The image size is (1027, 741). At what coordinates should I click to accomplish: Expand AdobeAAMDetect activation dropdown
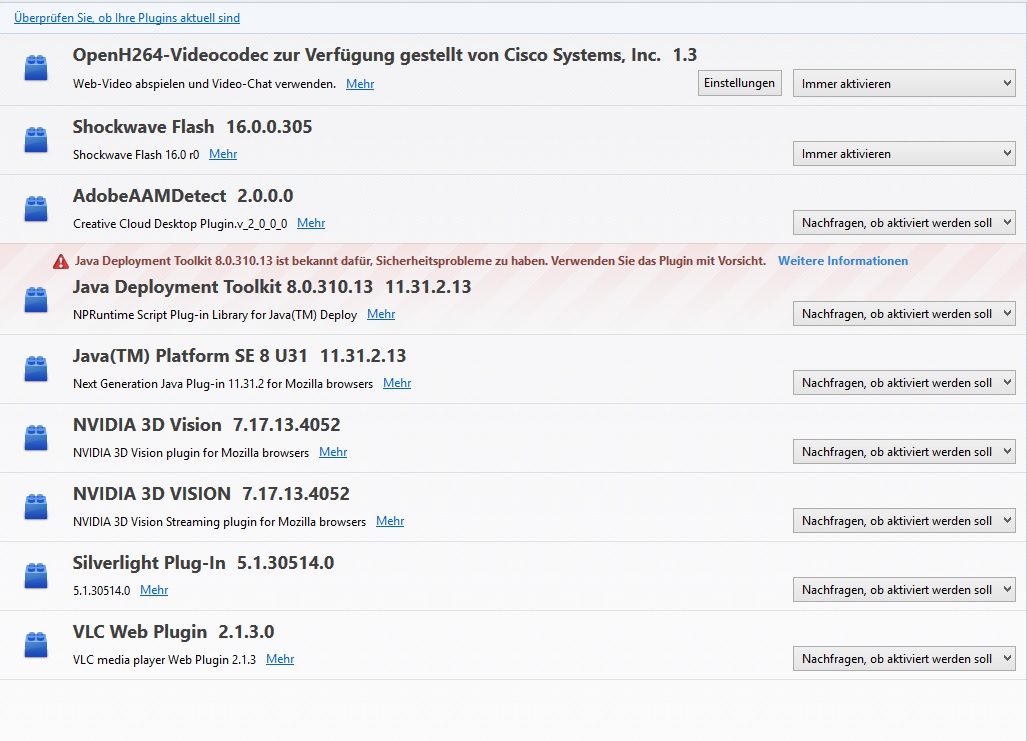click(x=904, y=223)
